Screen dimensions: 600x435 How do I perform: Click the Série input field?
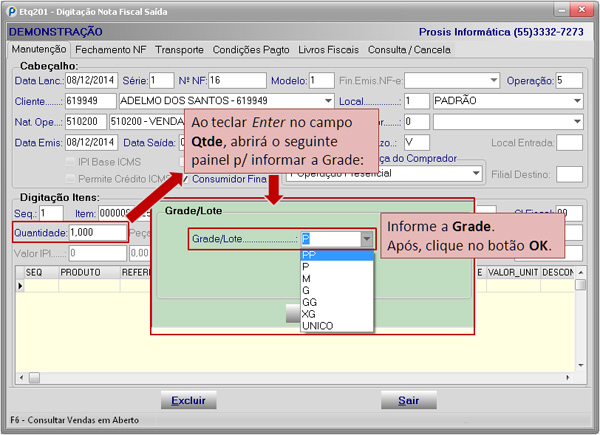click(x=161, y=80)
